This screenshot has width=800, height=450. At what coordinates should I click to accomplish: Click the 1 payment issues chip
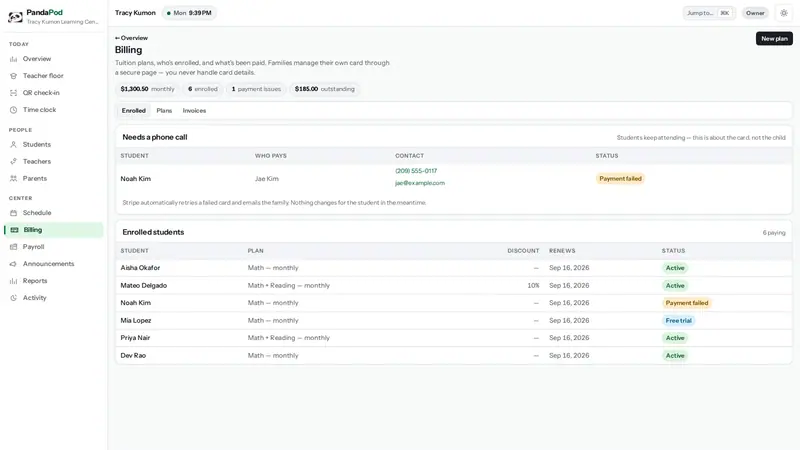tap(256, 89)
